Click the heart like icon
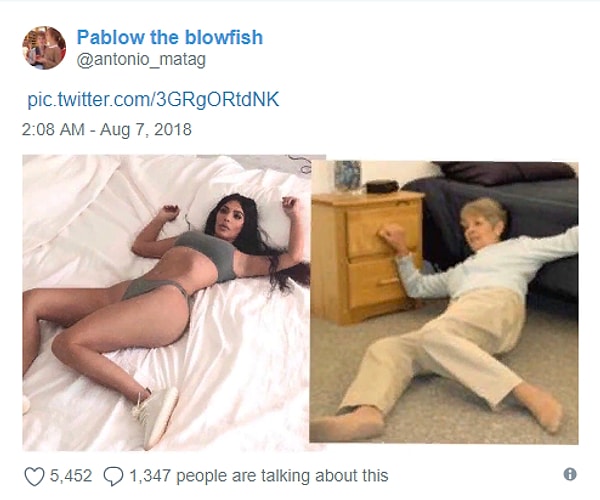This screenshot has height=500, width=600. pos(34,477)
